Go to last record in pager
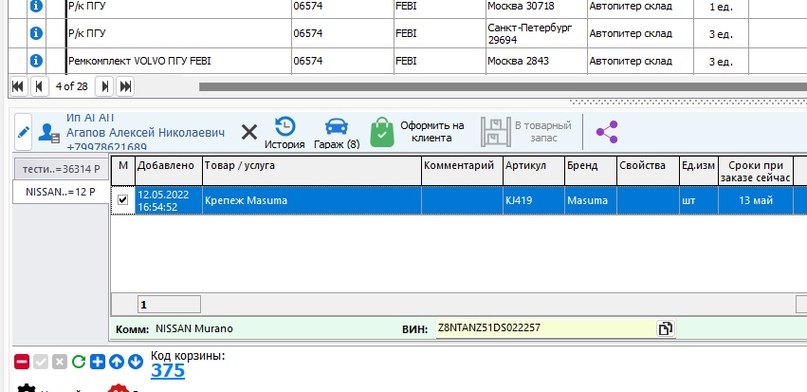The height and width of the screenshot is (392, 807). coord(125,86)
